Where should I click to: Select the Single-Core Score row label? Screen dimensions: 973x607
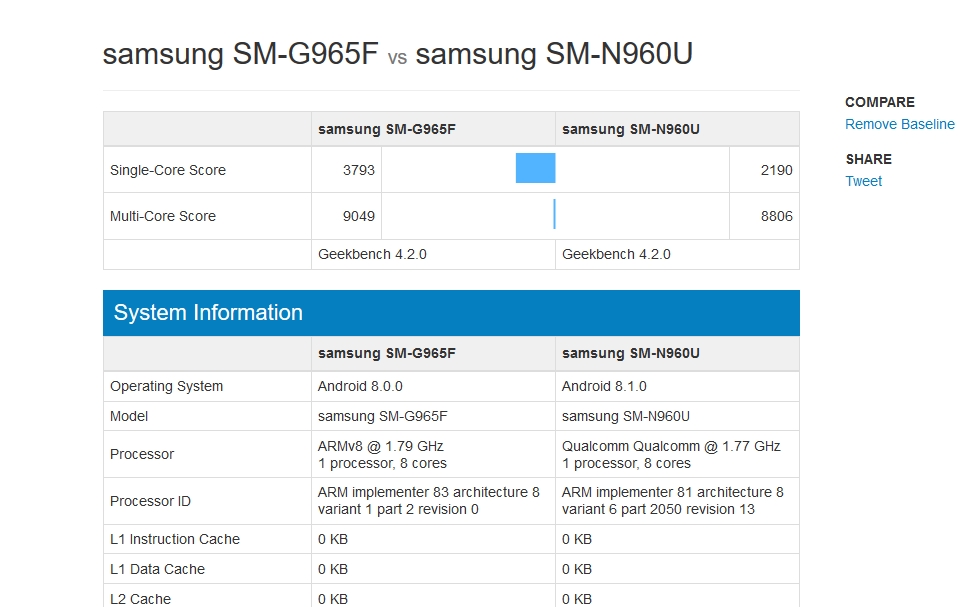pos(168,170)
